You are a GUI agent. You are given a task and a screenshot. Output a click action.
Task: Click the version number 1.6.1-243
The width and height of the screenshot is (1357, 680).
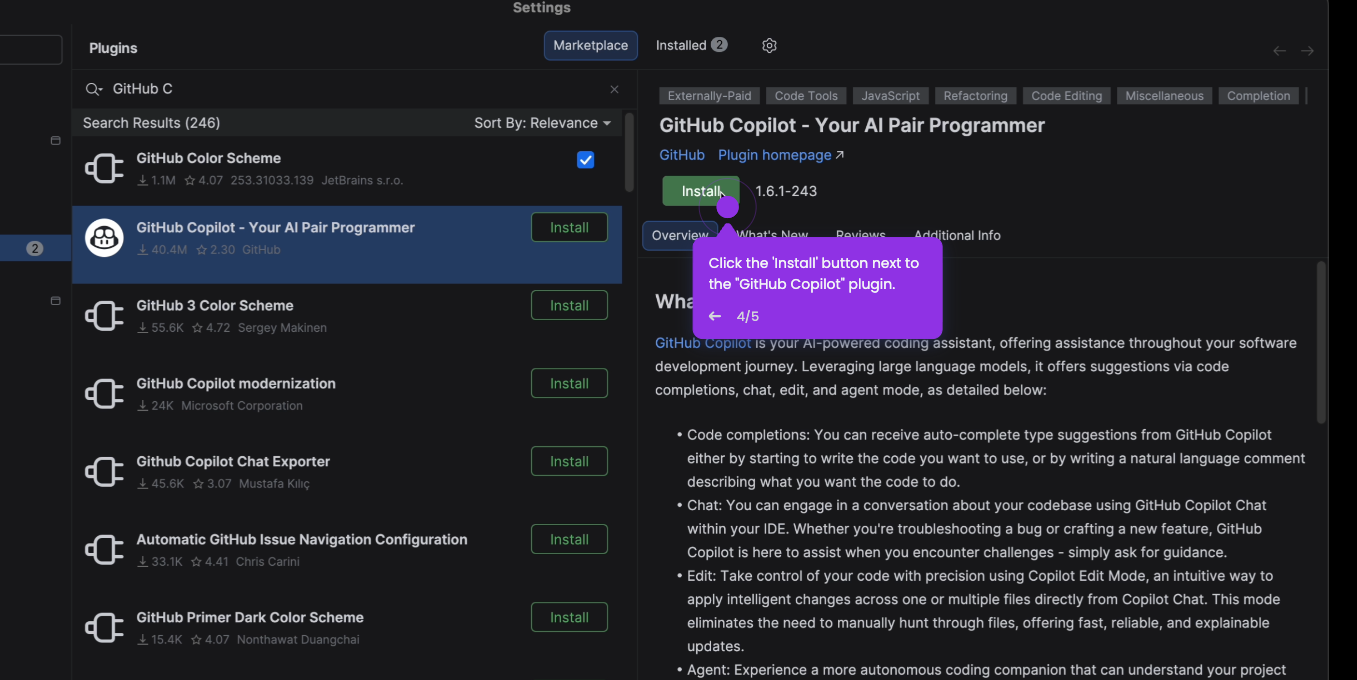(x=786, y=191)
